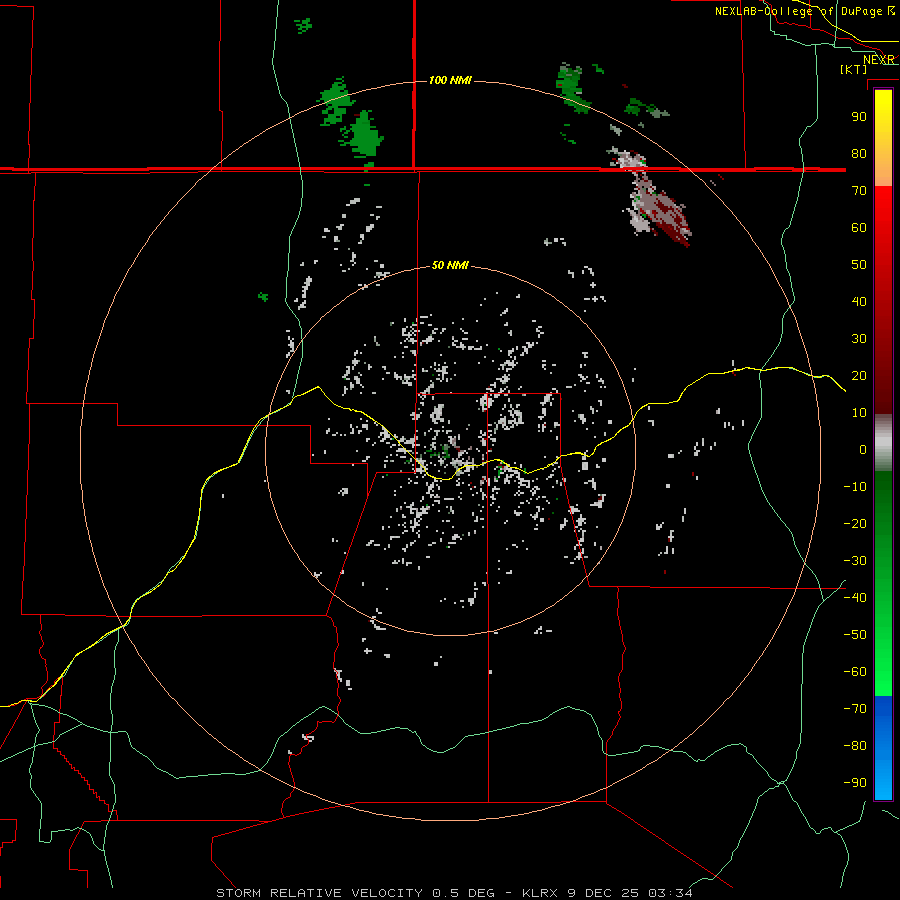The image size is (900, 900).
Task: Click the 90 value on the velocity scale
Action: point(859,117)
